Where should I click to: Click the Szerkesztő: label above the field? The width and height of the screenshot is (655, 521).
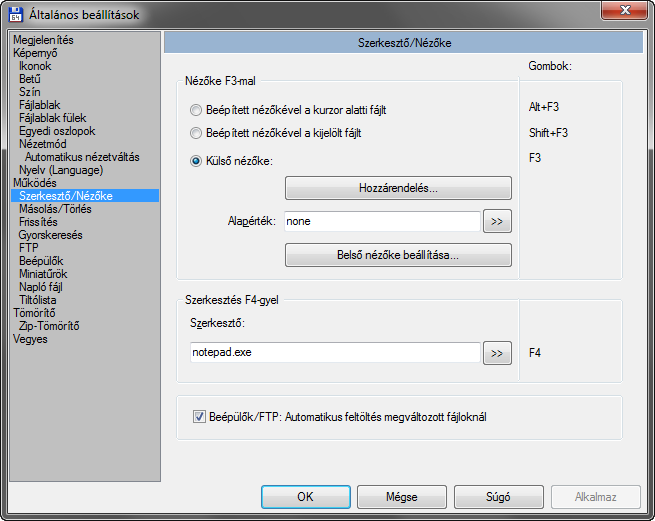click(217, 323)
